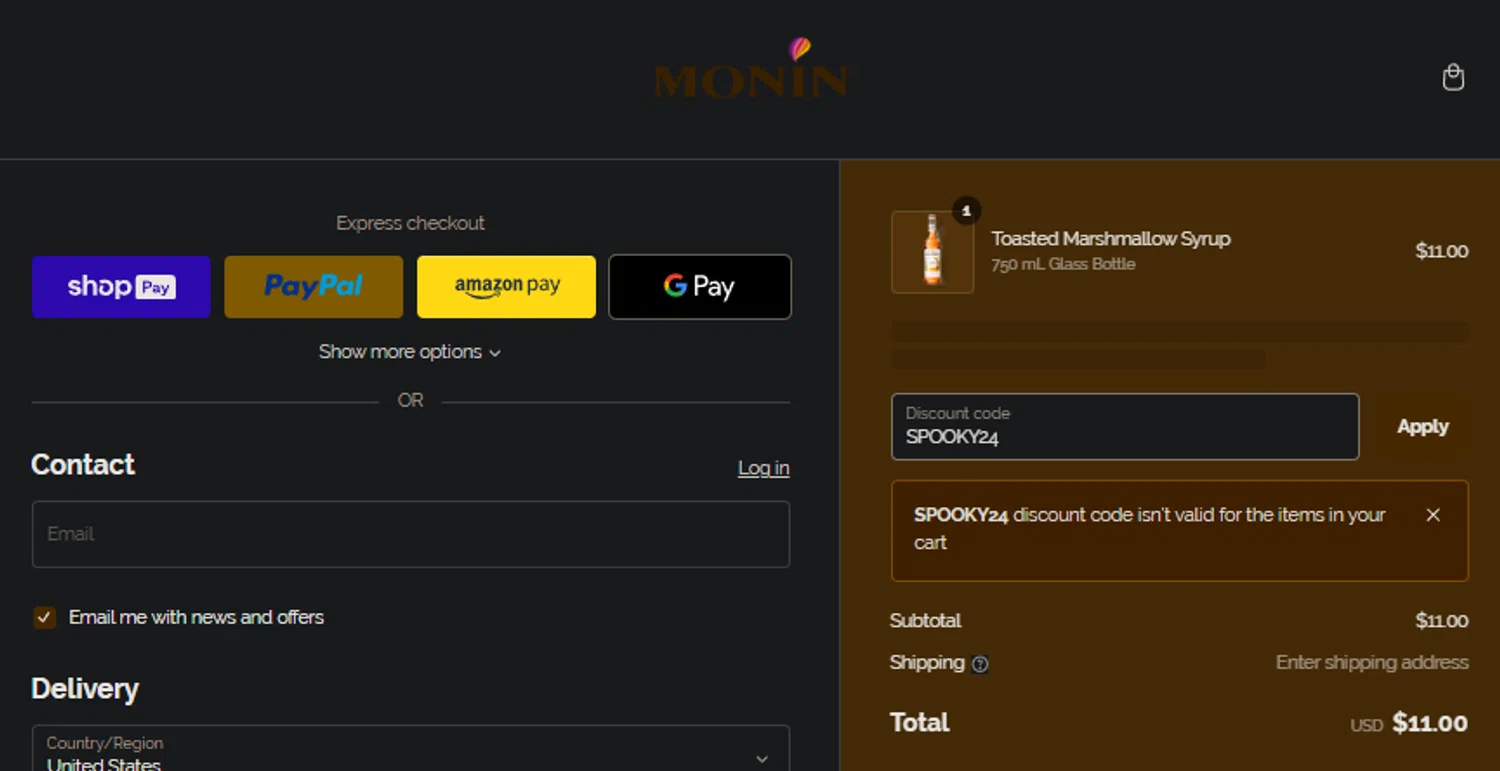1500x771 pixels.
Task: Focus the Email input field
Action: 411,534
